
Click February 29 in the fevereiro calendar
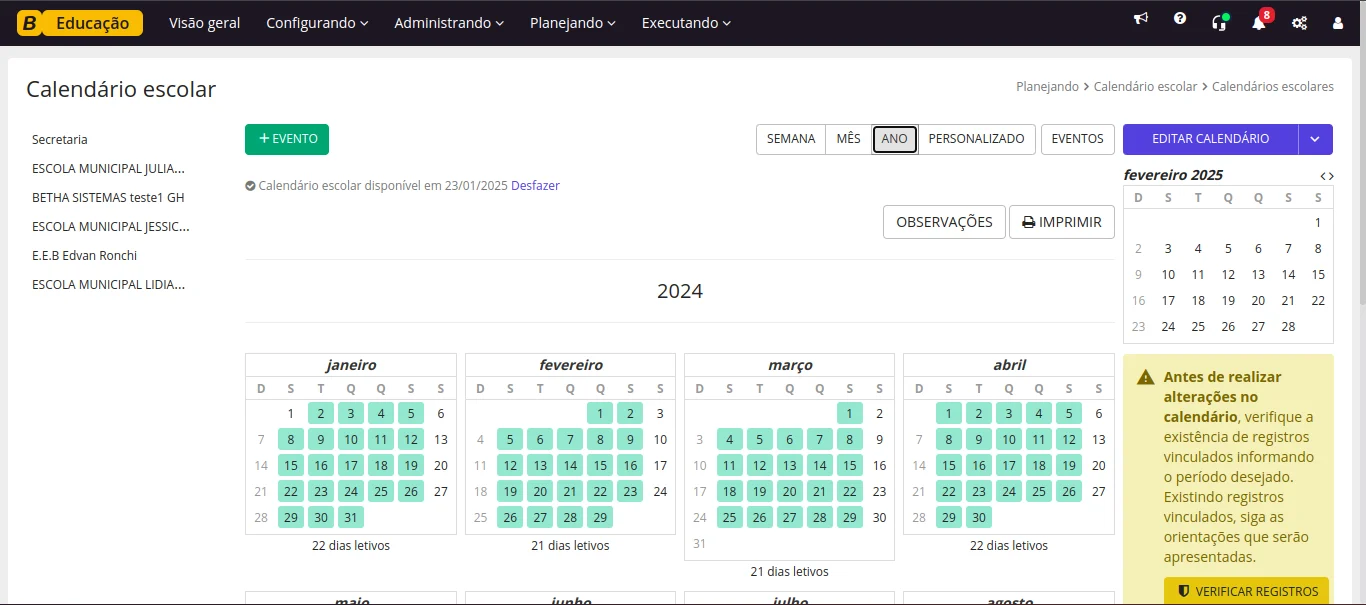(x=600, y=517)
